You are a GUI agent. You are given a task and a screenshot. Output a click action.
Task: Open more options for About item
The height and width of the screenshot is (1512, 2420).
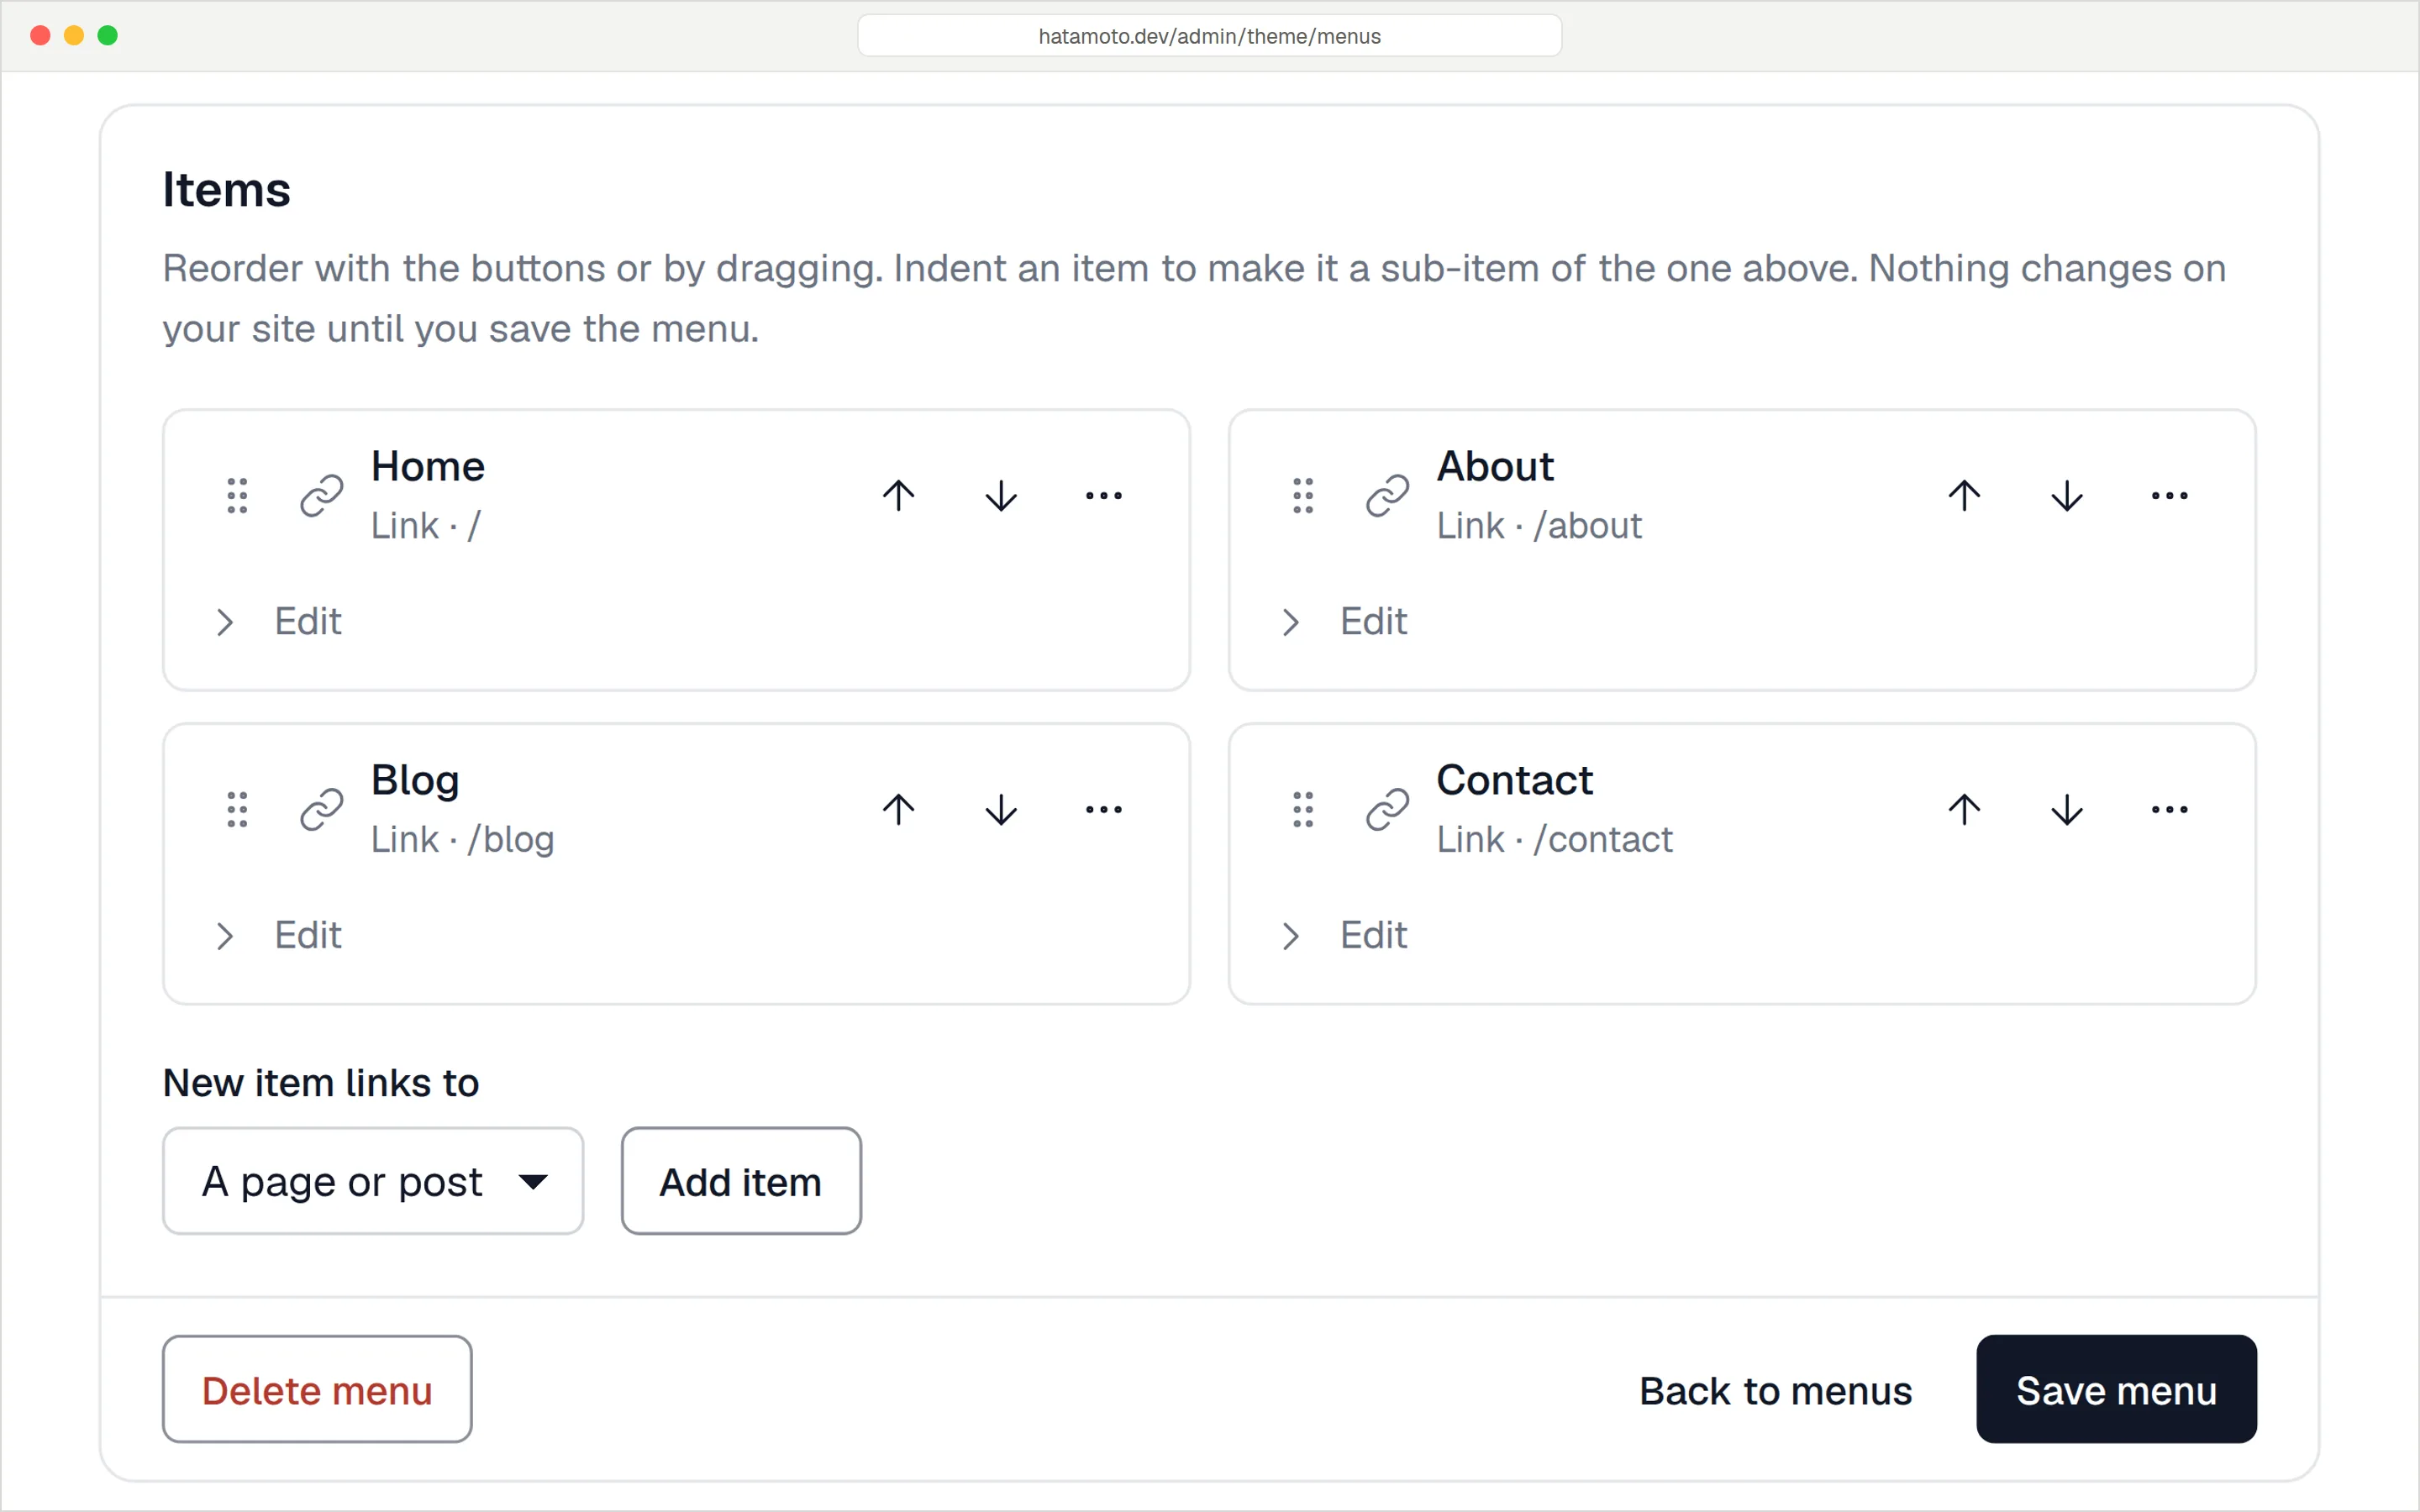[x=2170, y=496]
